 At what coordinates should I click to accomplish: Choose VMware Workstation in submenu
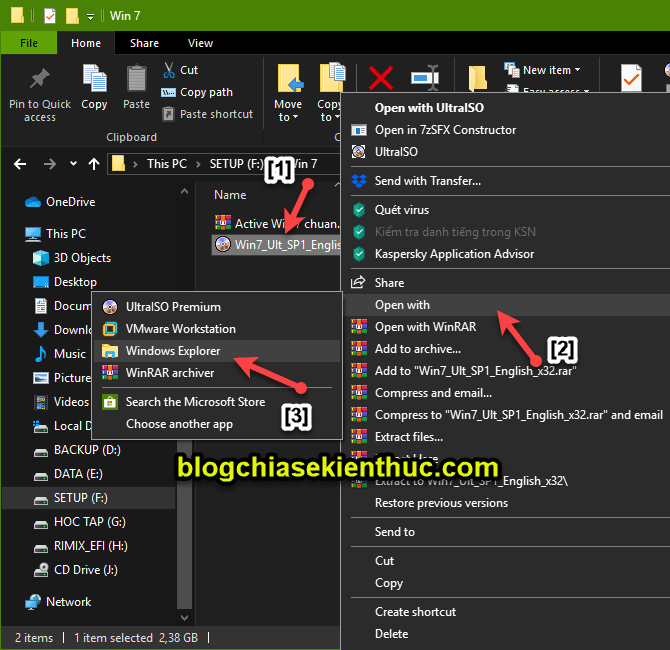tap(217, 329)
